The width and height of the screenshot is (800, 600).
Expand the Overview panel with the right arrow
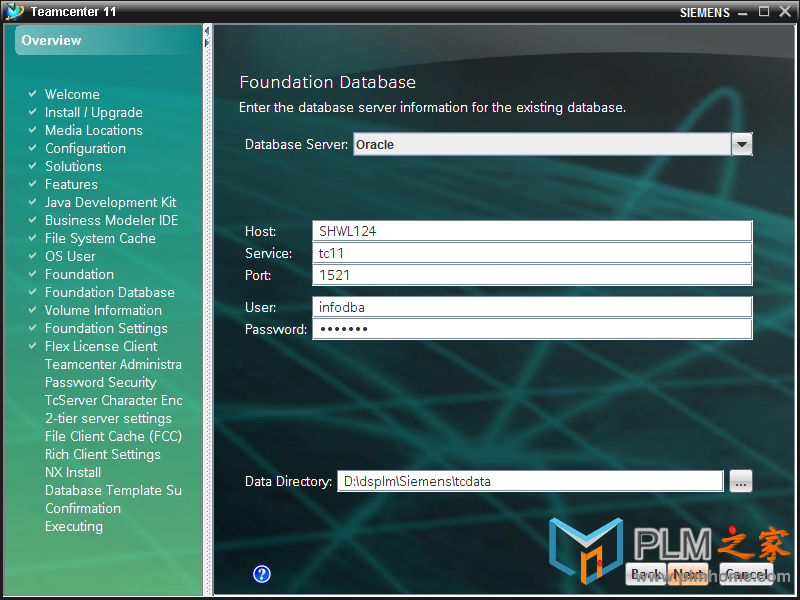coord(207,43)
